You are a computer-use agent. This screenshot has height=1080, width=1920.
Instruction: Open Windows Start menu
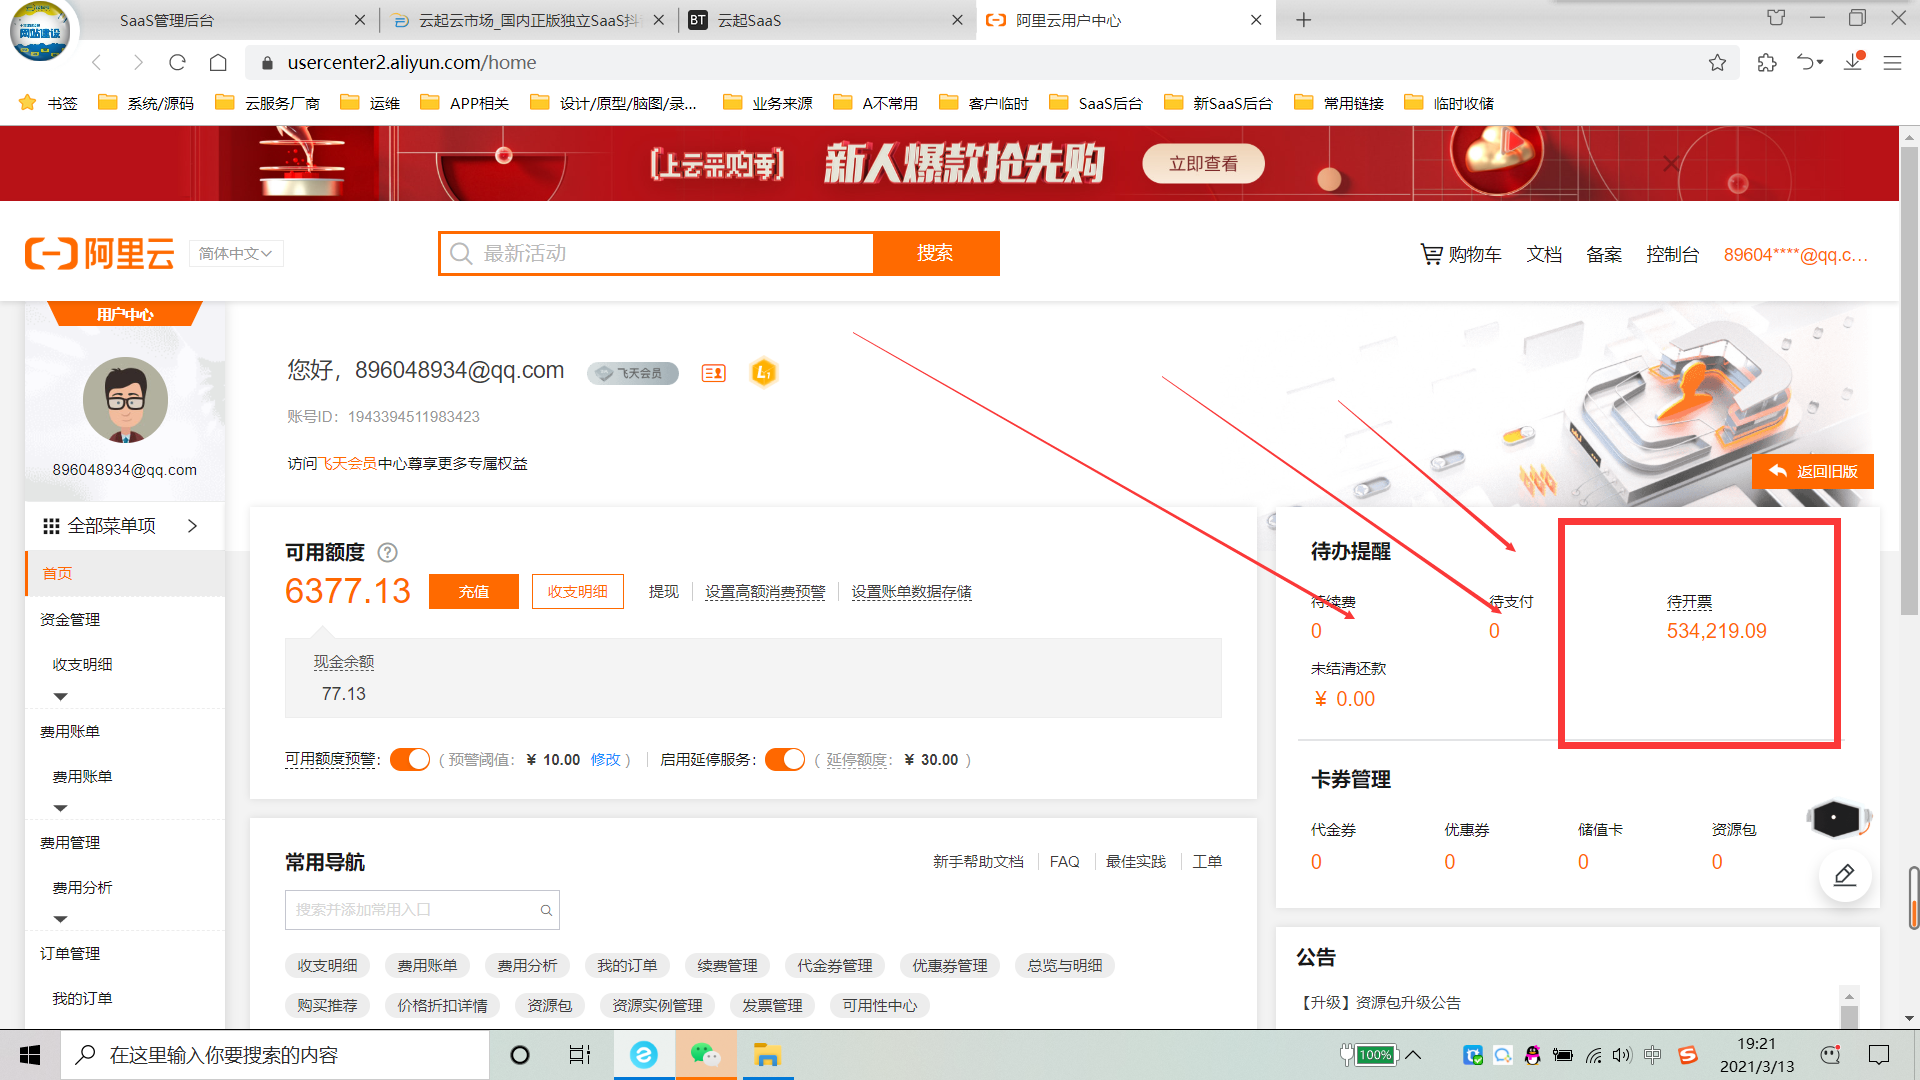pyautogui.click(x=30, y=1055)
